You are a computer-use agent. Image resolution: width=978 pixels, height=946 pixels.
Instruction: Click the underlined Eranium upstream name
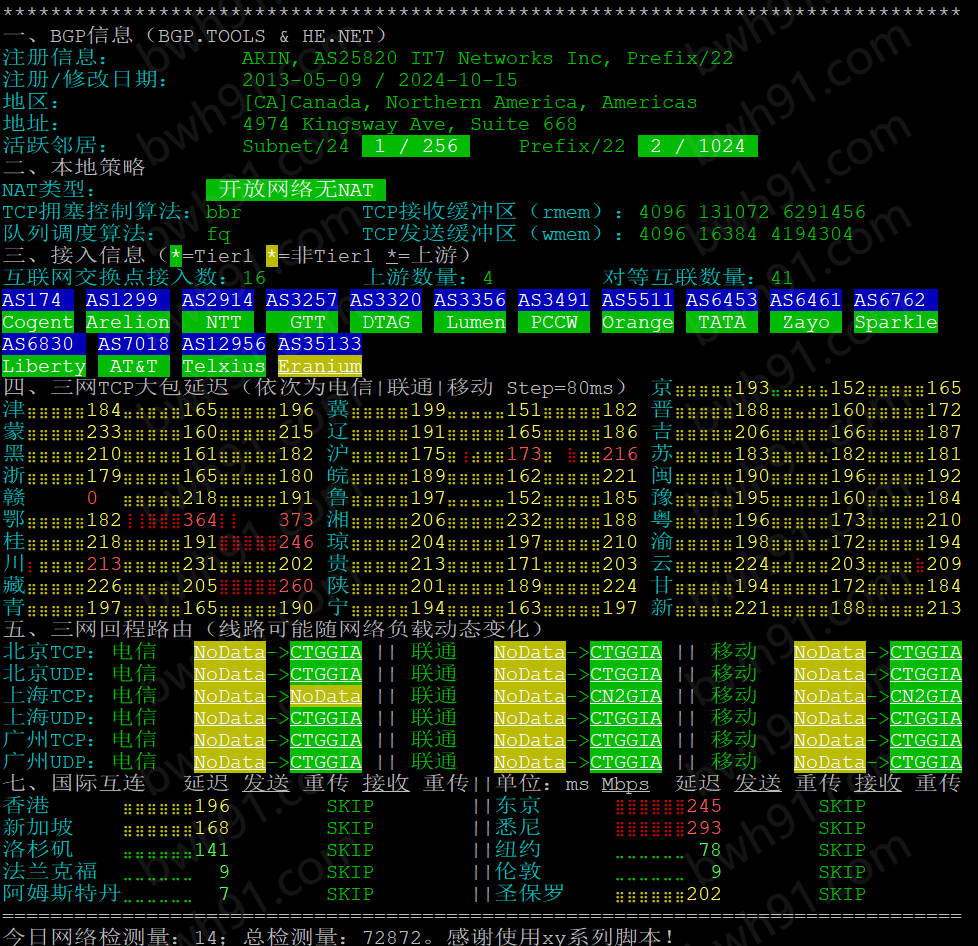tap(319, 366)
